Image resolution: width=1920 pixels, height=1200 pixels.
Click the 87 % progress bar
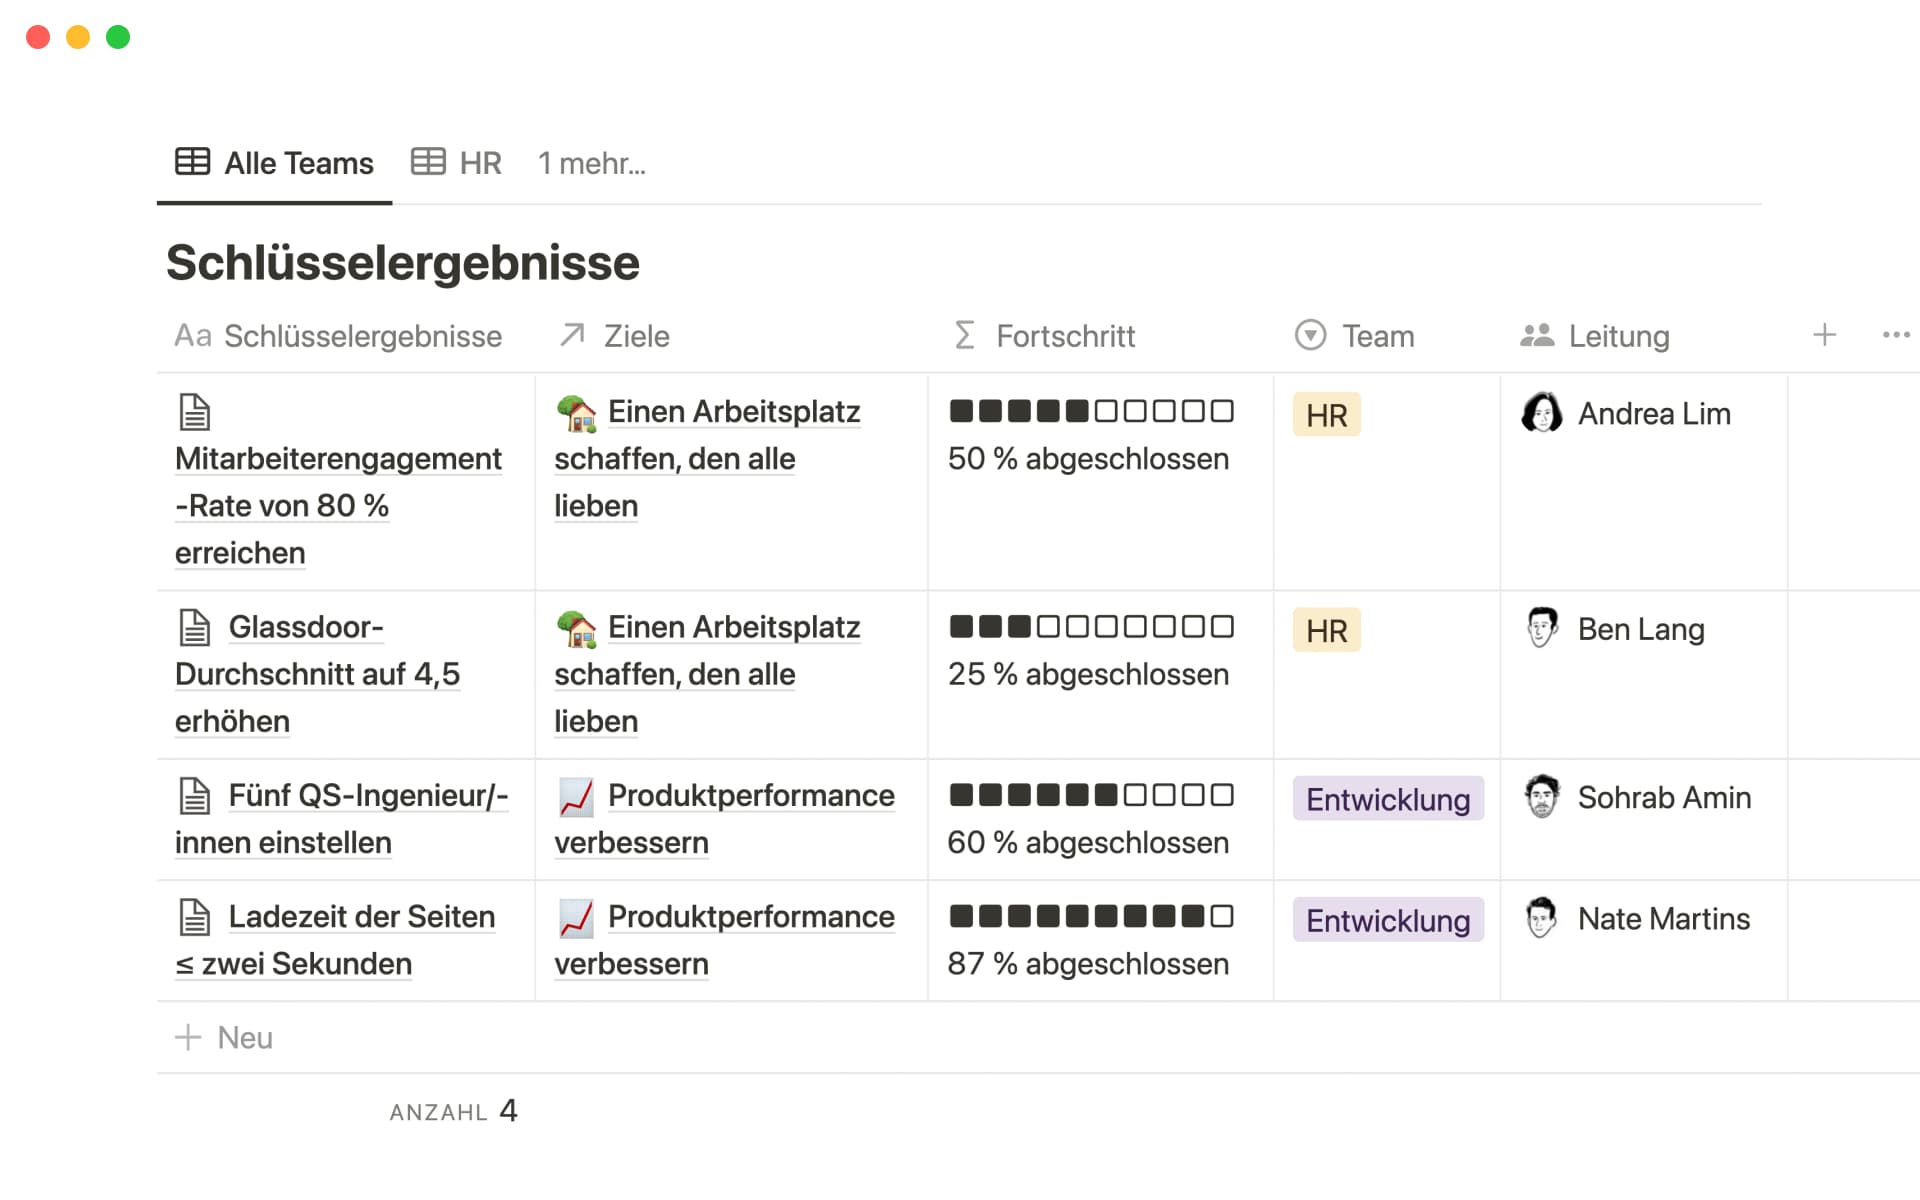pyautogui.click(x=1090, y=916)
